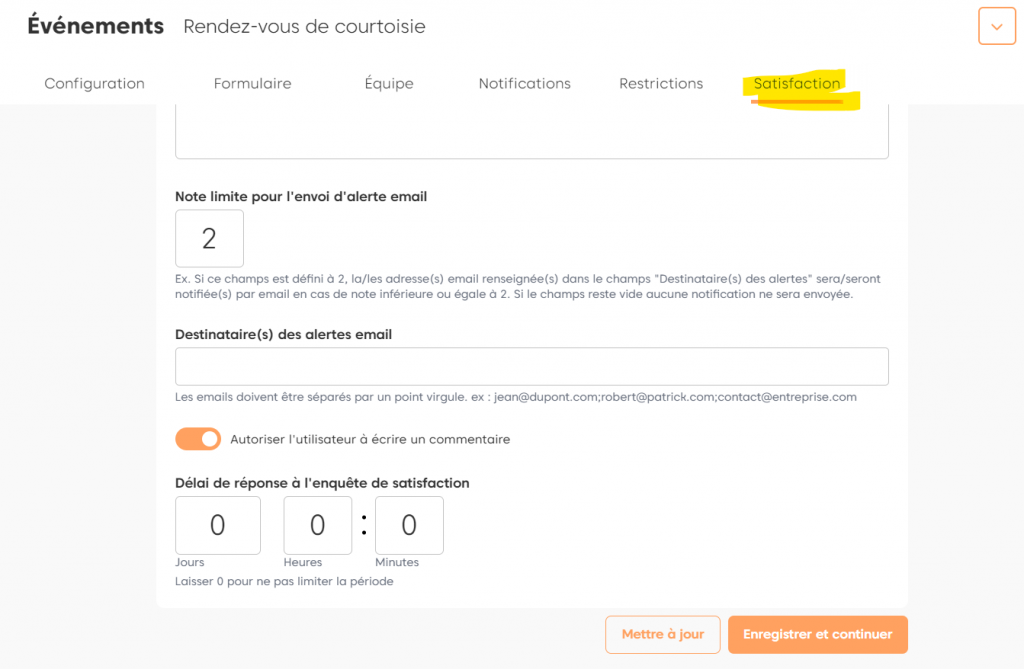
Task: Click the Jours delay input
Action: tap(217, 525)
